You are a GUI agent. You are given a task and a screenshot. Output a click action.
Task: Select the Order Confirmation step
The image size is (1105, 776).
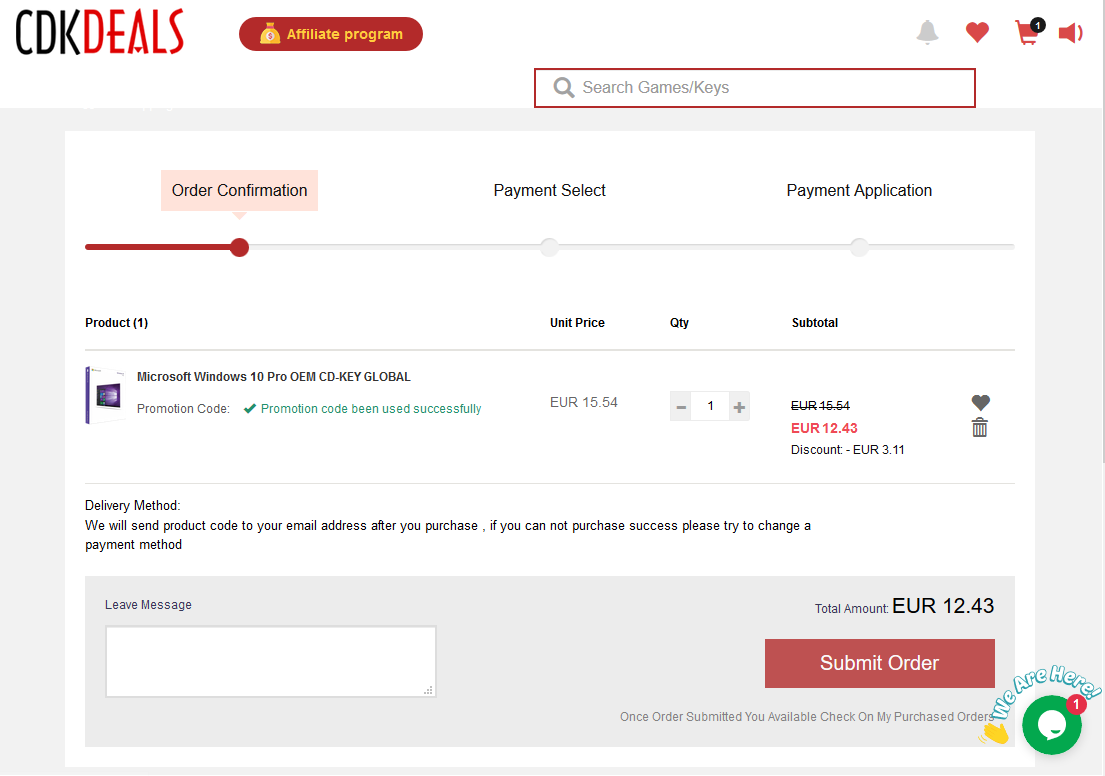[240, 190]
